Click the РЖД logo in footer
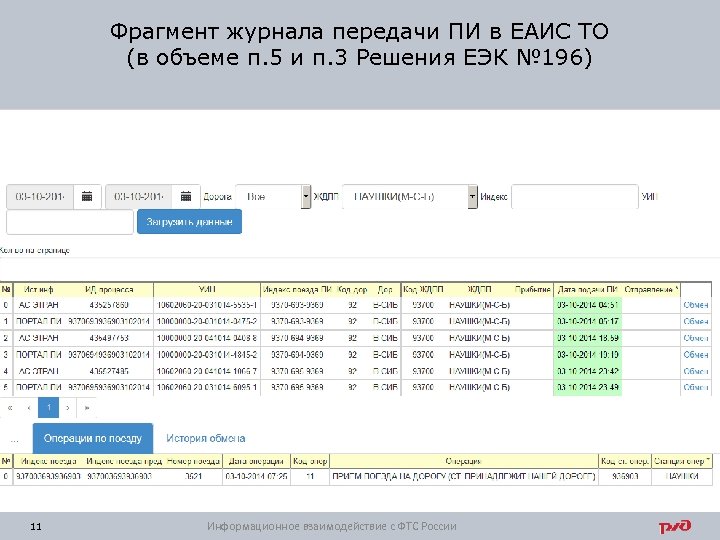720x540 pixels. click(x=675, y=526)
